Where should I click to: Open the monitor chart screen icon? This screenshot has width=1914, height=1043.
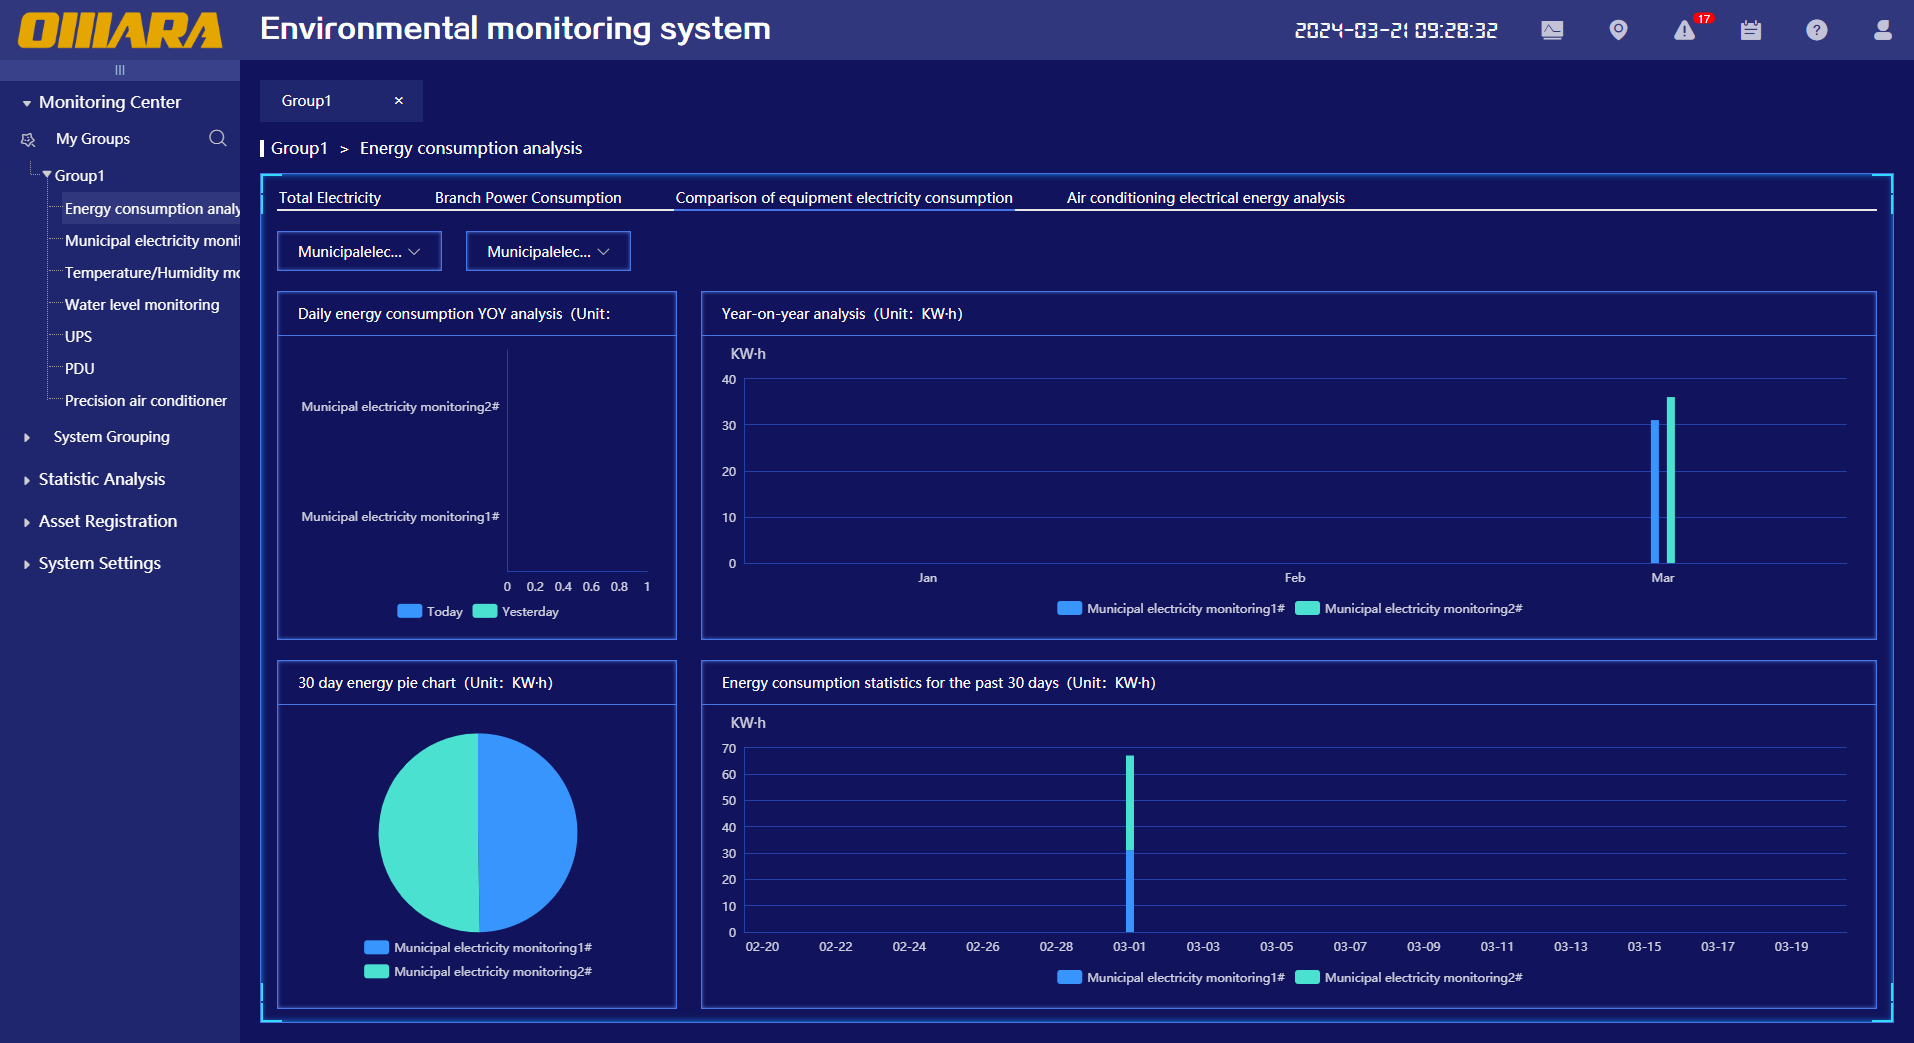[x=1552, y=30]
